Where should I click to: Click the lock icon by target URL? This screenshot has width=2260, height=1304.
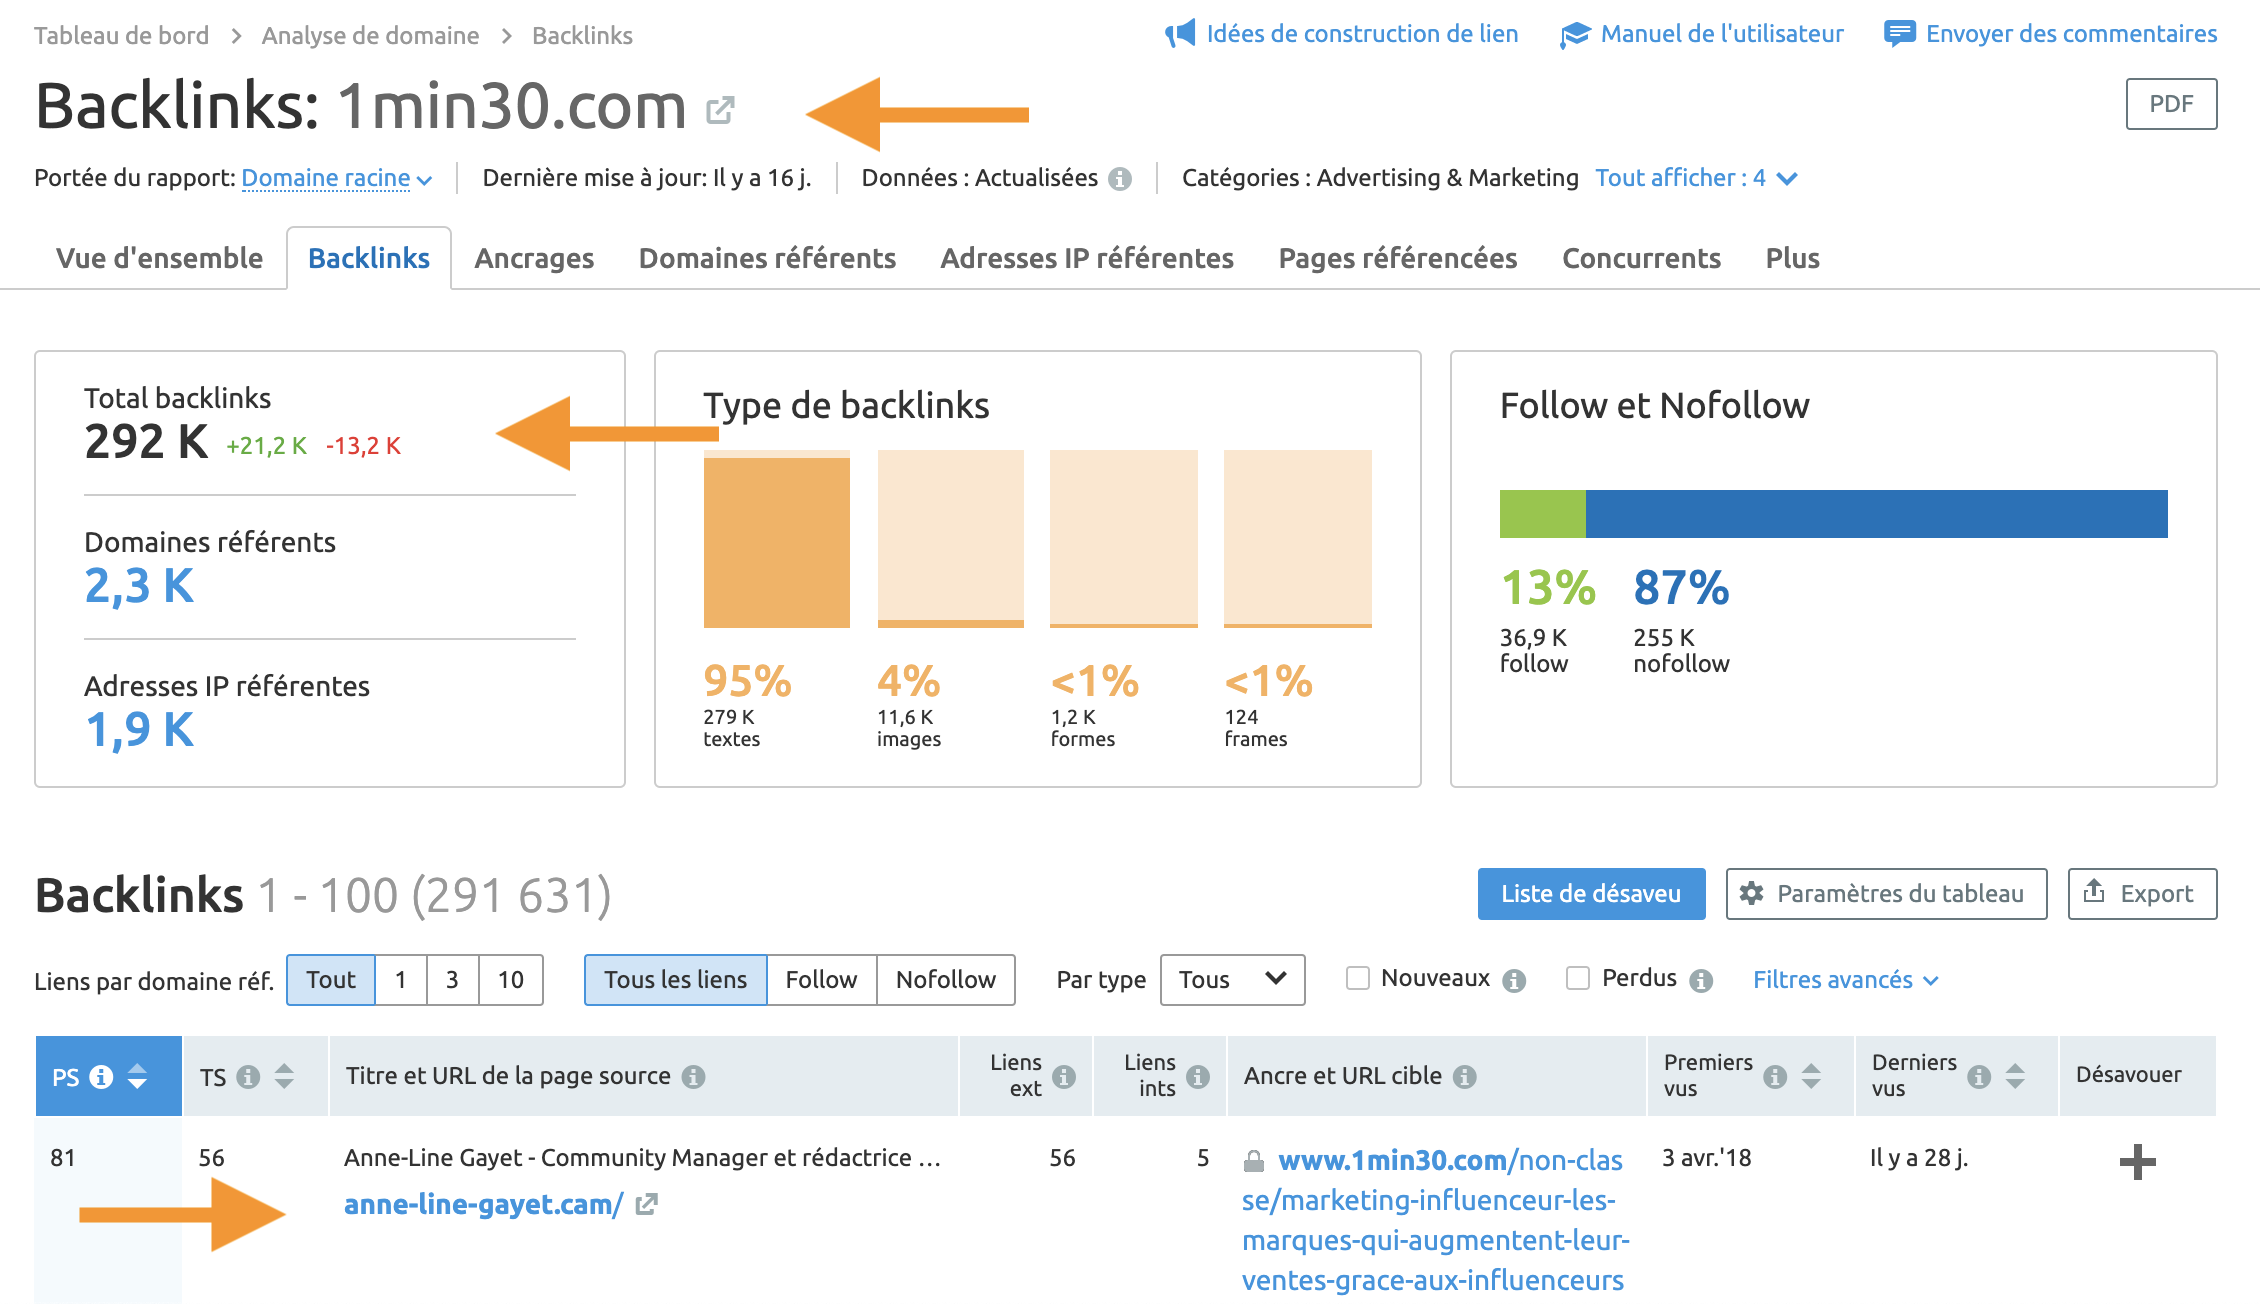tap(1253, 1162)
